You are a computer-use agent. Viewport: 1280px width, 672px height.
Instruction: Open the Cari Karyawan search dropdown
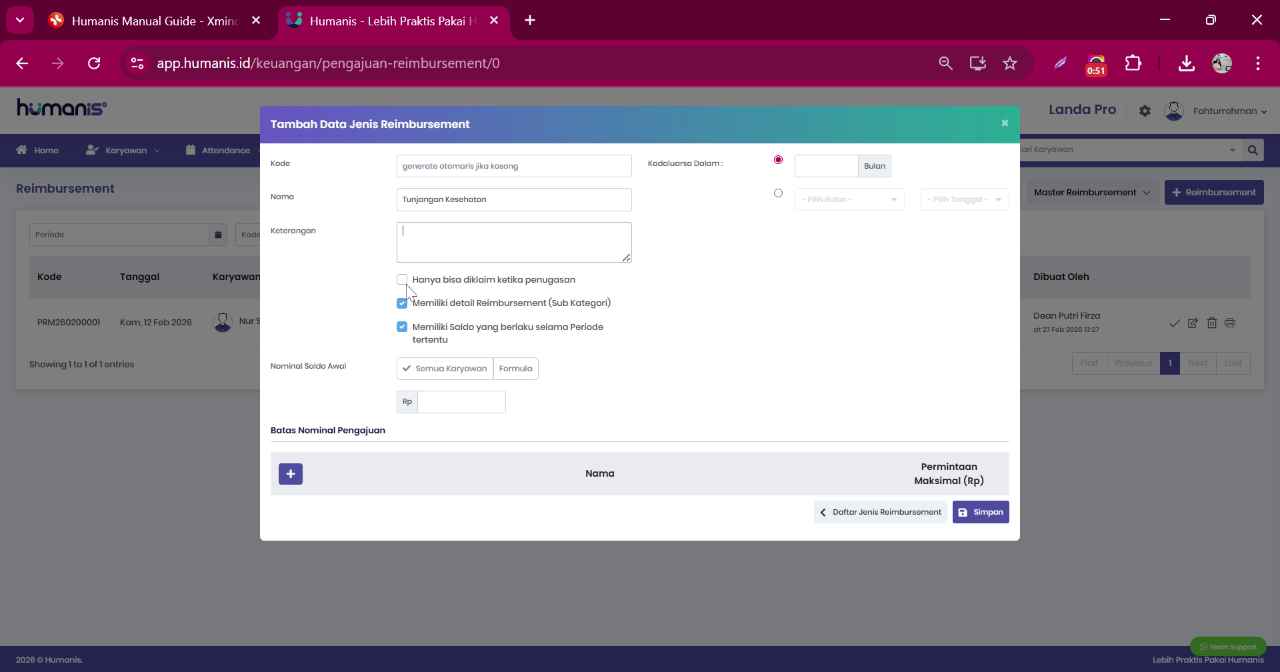(x=1129, y=150)
